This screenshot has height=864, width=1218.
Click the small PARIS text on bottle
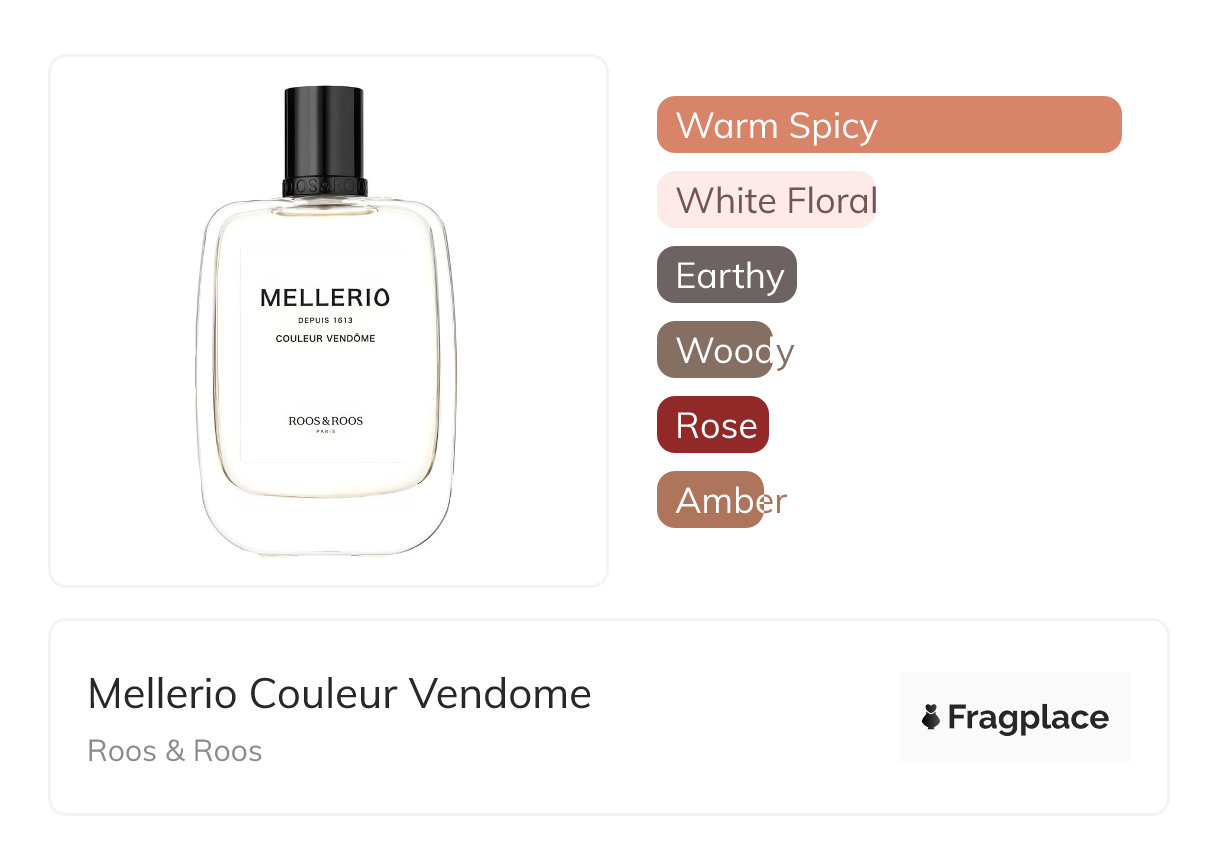pyautogui.click(x=325, y=432)
